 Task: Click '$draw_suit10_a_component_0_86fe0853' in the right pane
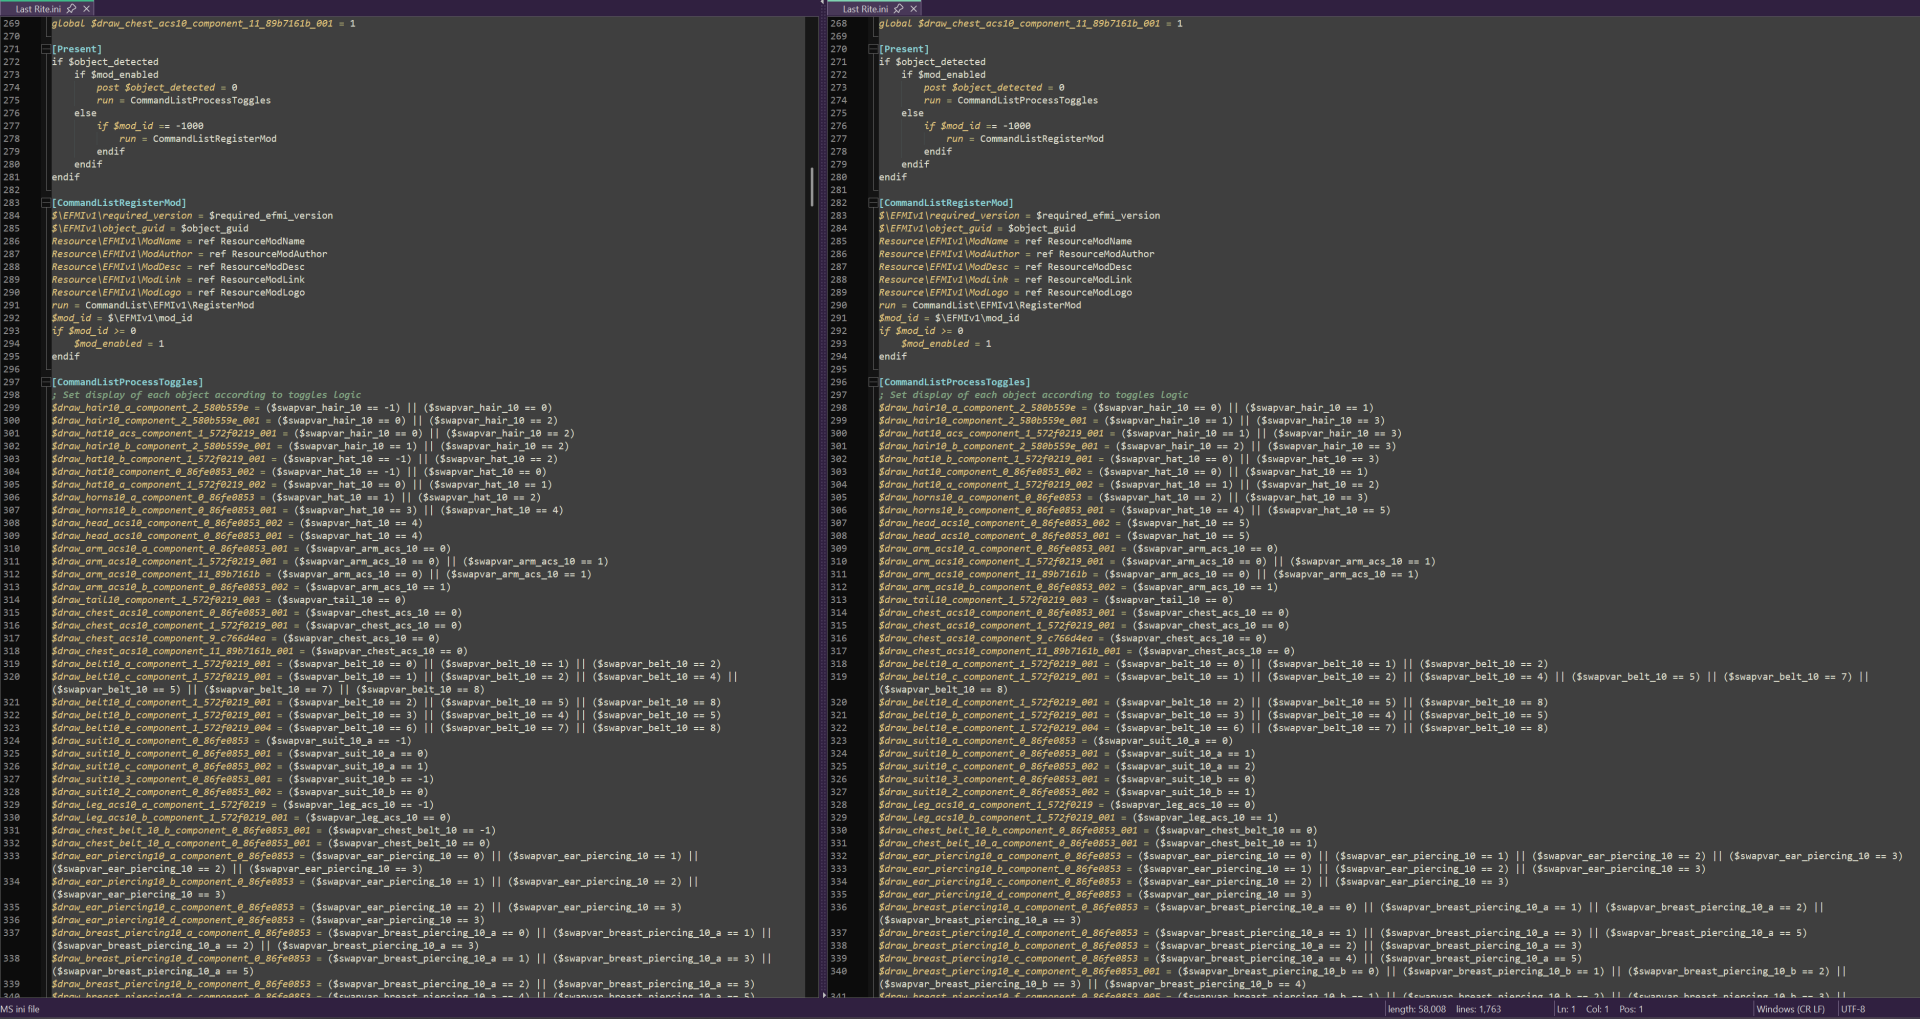977,741
